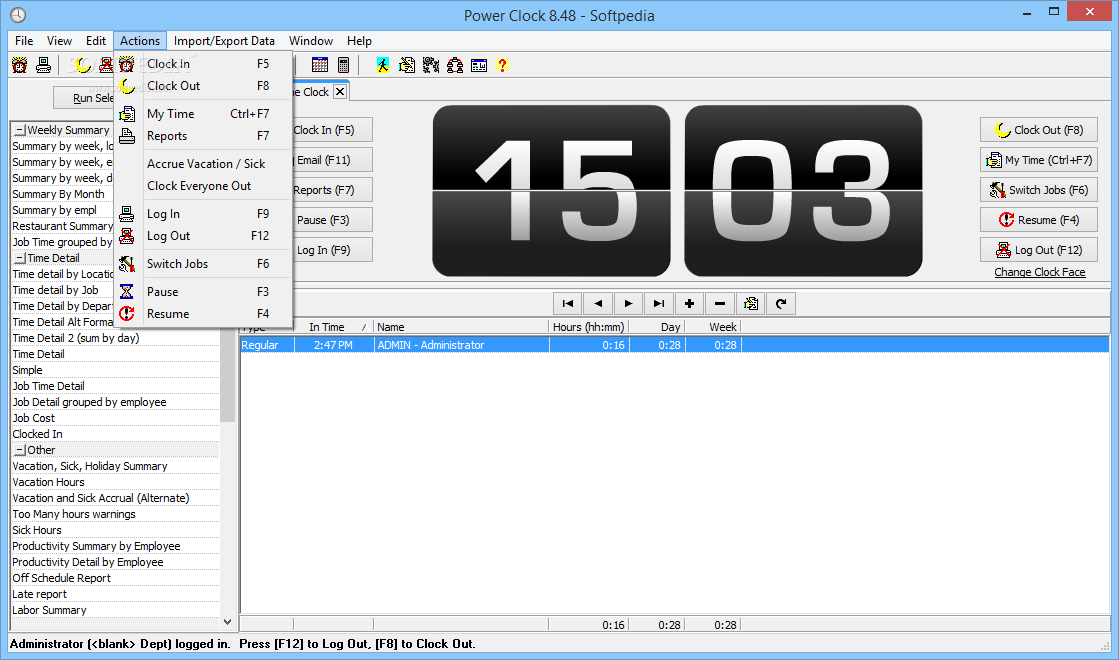Open the calendar icon in the toolbar
The width and height of the screenshot is (1119, 660).
320,66
